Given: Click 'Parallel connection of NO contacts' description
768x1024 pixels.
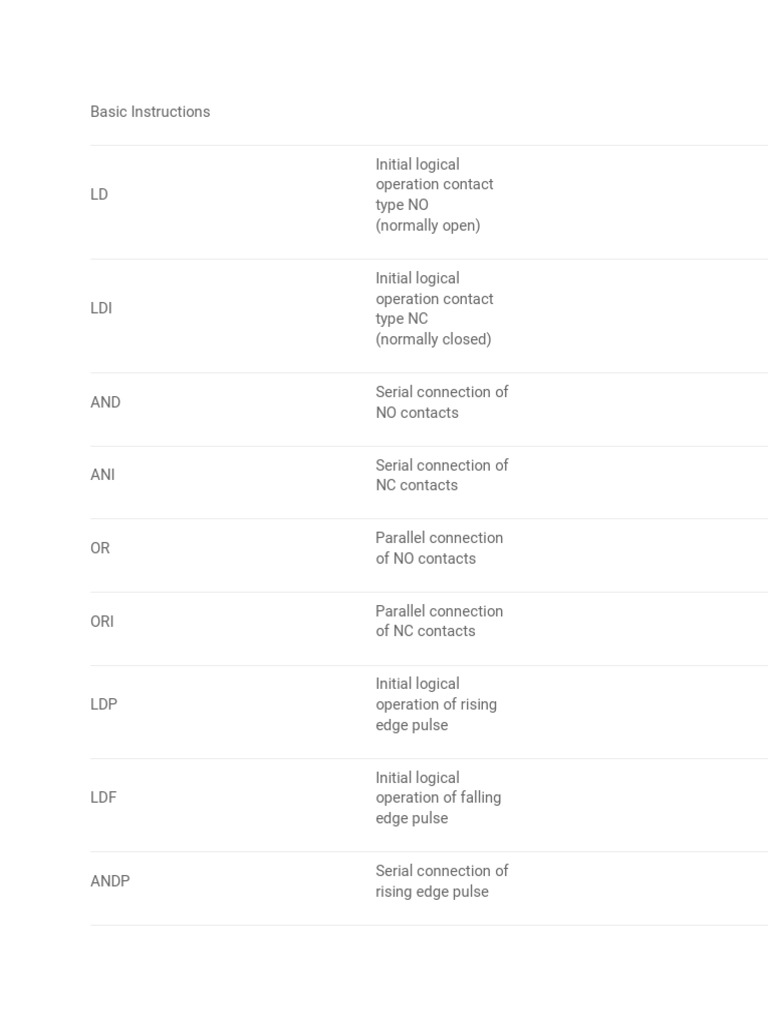Looking at the screenshot, I should pos(439,548).
